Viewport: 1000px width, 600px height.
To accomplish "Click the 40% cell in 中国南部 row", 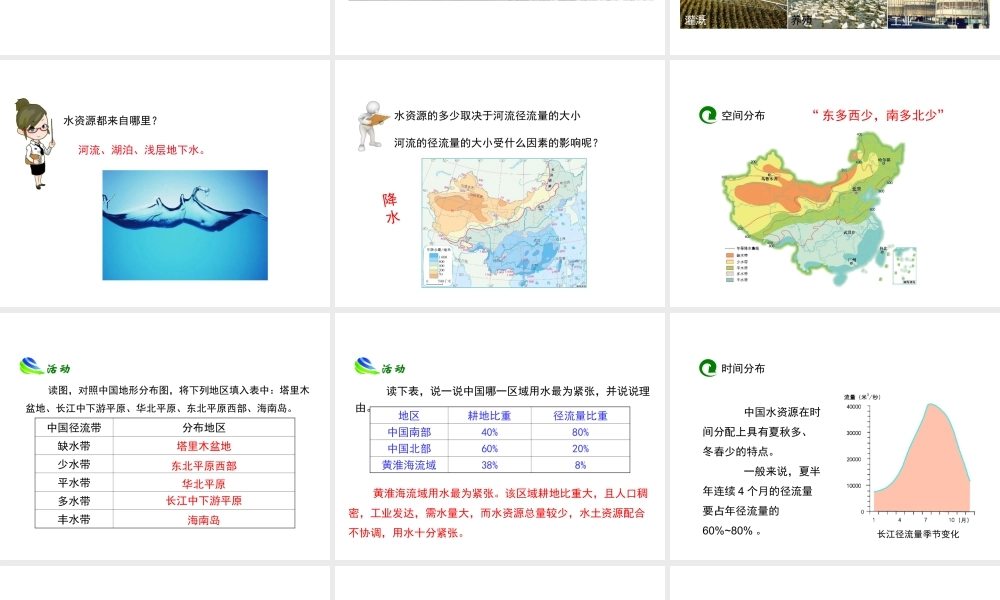I will tap(489, 432).
